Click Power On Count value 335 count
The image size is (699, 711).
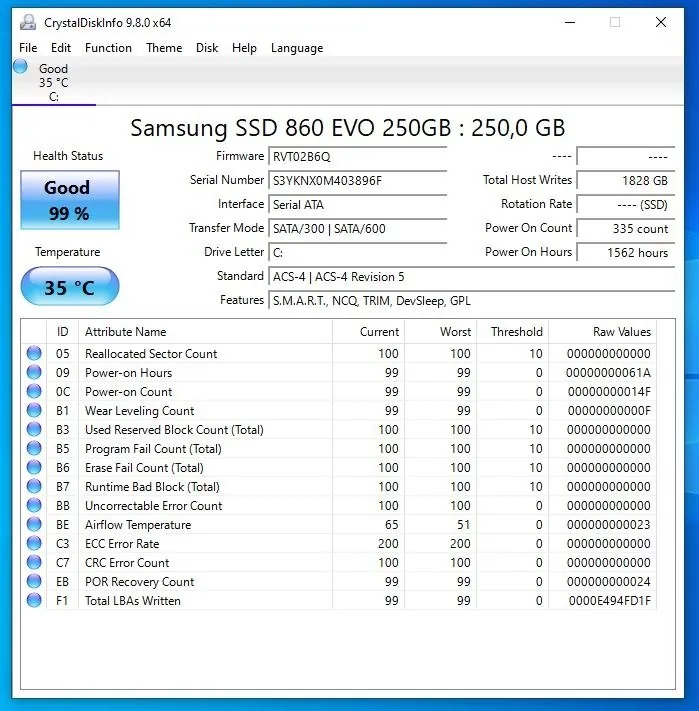point(626,229)
